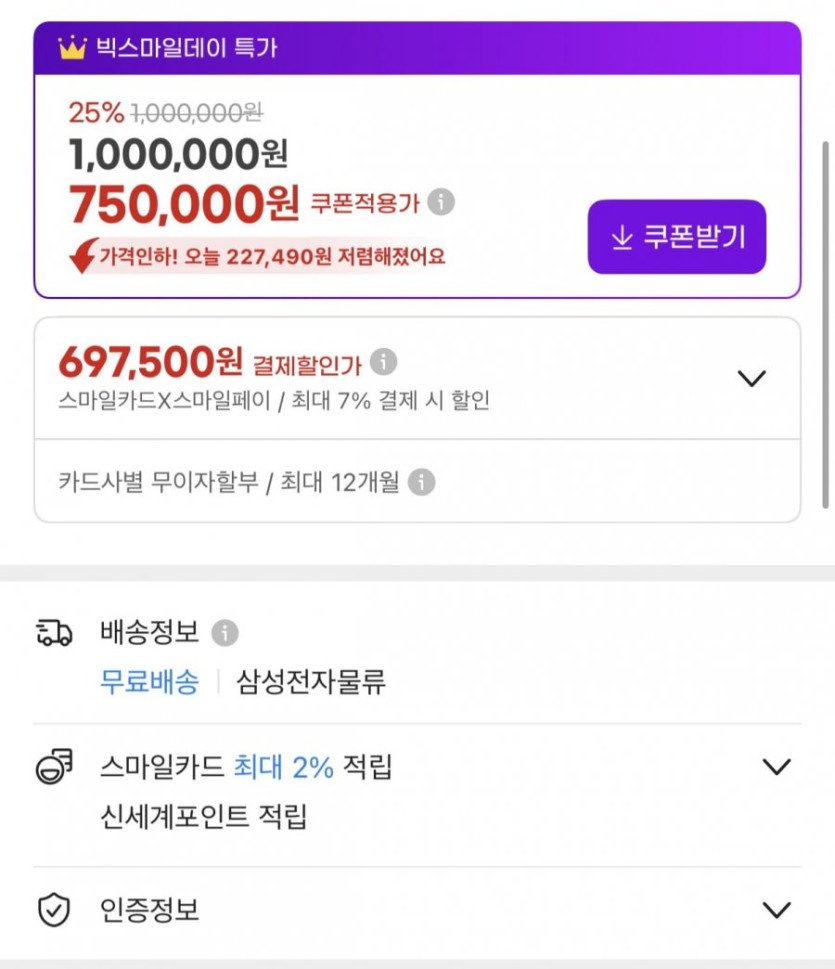The width and height of the screenshot is (835, 969).
Task: Expand the 결제할인가 details chevron
Action: point(751,378)
